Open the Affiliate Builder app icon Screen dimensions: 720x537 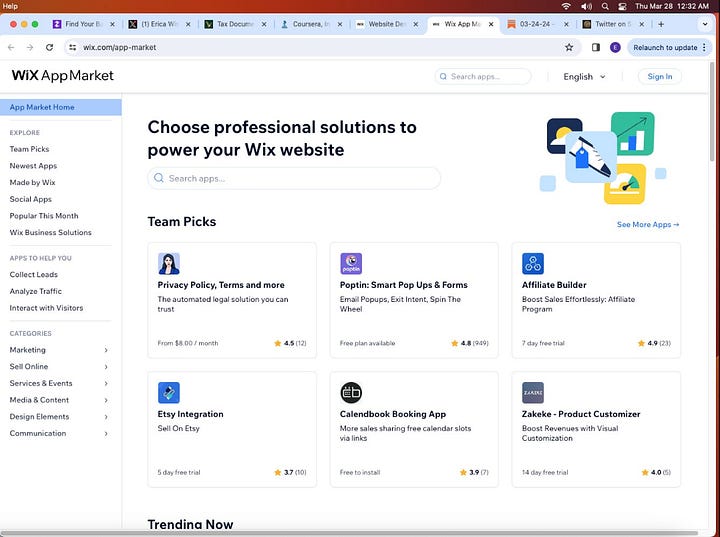coord(533,264)
